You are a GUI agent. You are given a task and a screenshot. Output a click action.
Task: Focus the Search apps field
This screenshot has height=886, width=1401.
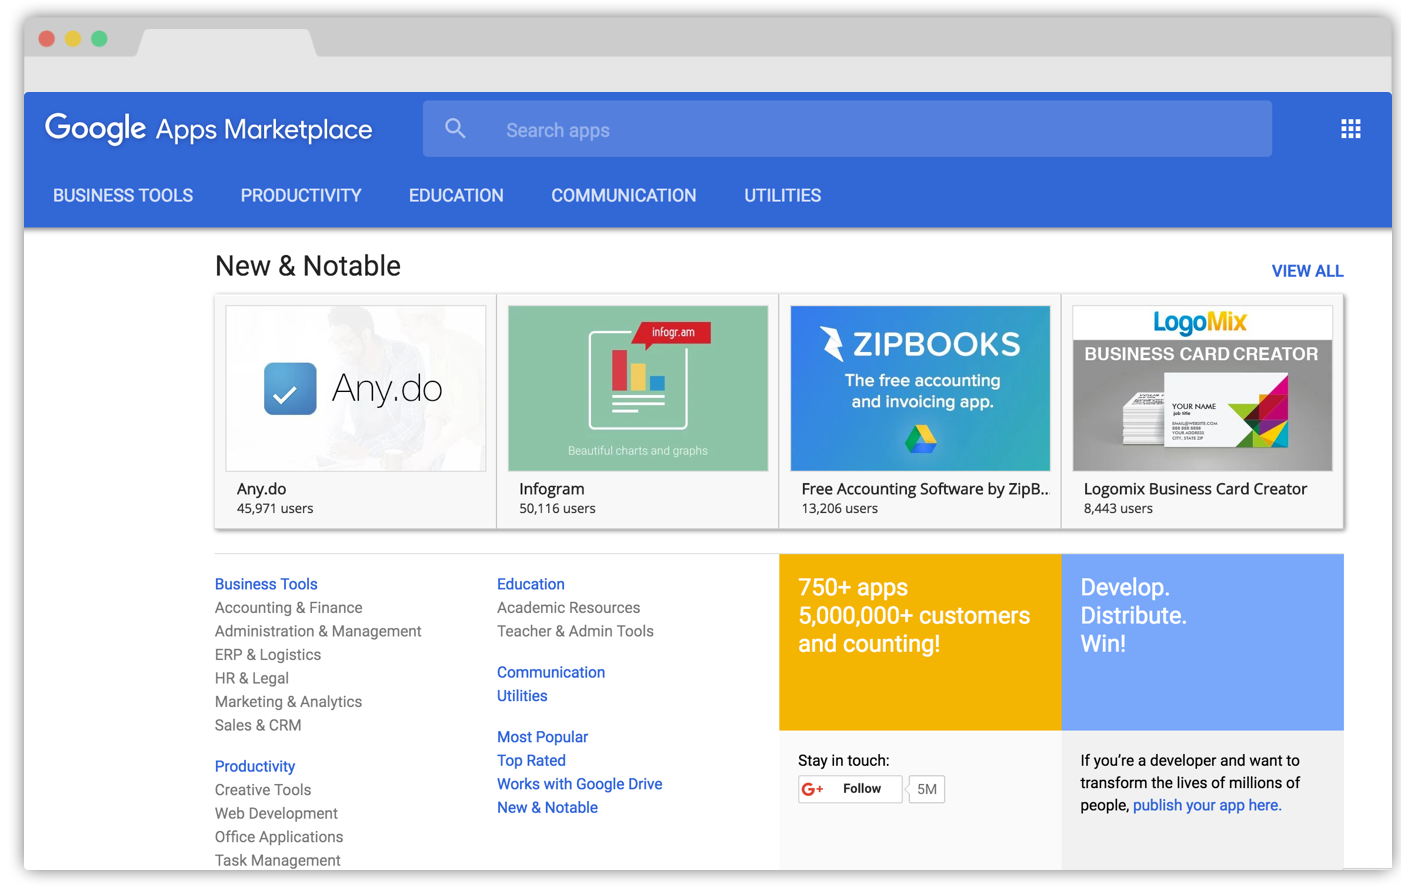click(847, 129)
